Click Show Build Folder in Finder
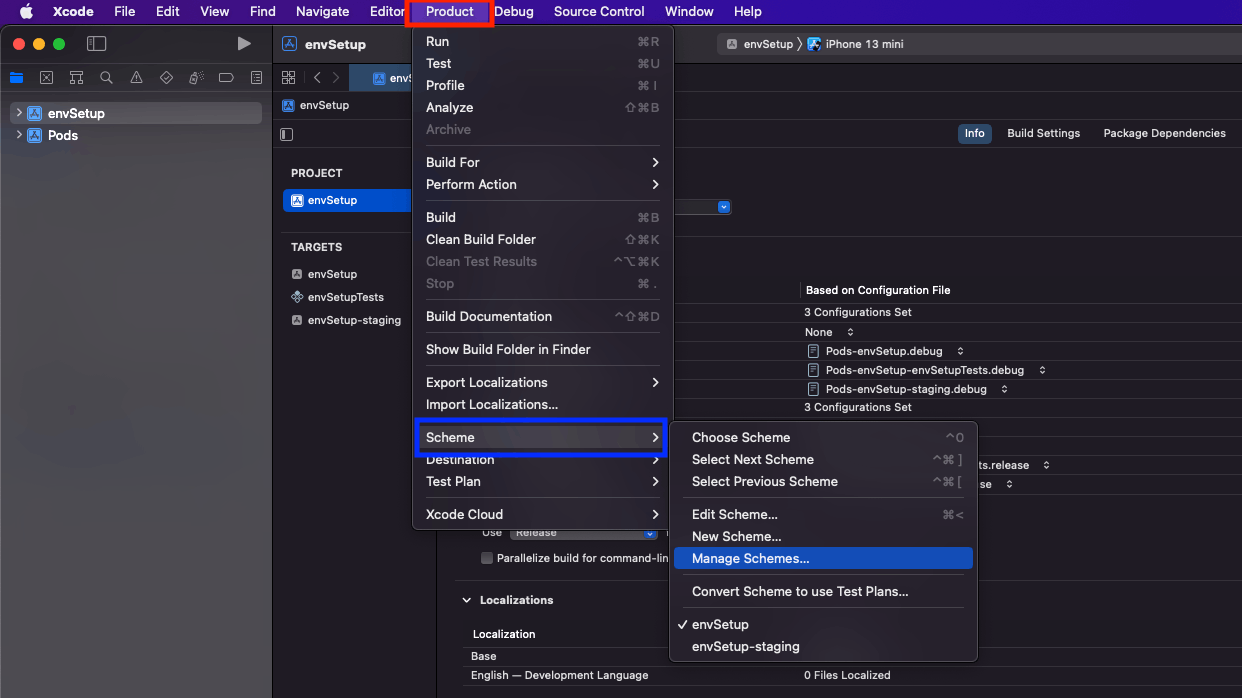Image resolution: width=1242 pixels, height=698 pixels. [543, 349]
